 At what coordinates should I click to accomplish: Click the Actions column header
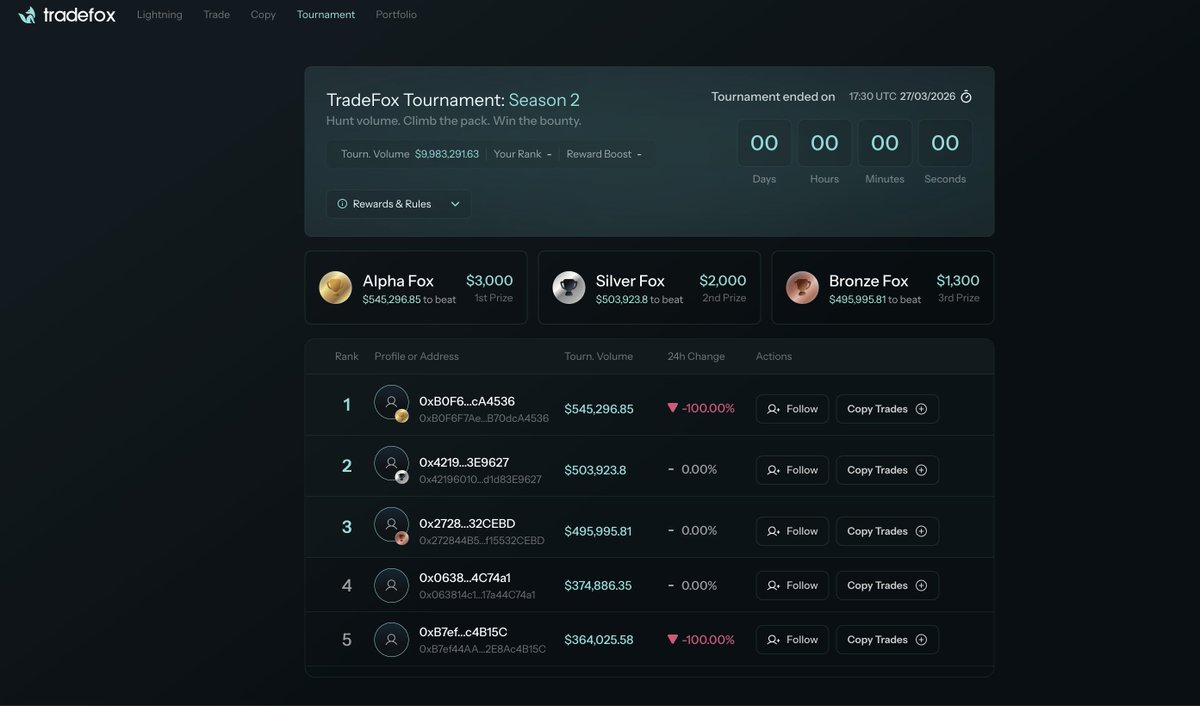[774, 356]
